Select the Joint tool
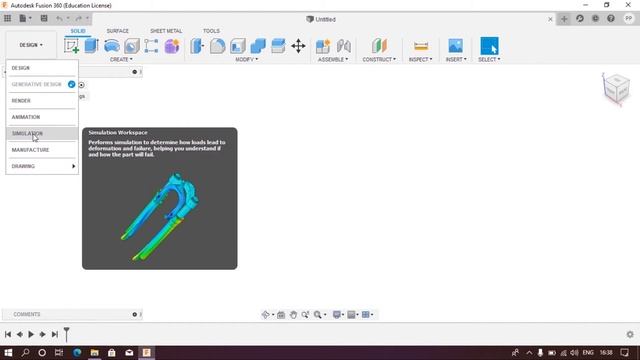Image resolution: width=640 pixels, height=360 pixels. (x=344, y=46)
